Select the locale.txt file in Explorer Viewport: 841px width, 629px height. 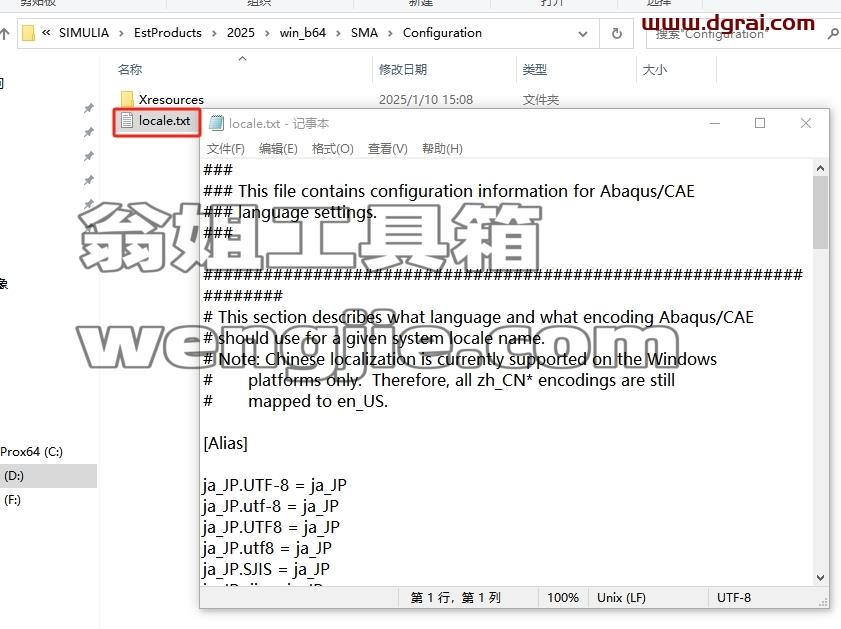pos(156,121)
